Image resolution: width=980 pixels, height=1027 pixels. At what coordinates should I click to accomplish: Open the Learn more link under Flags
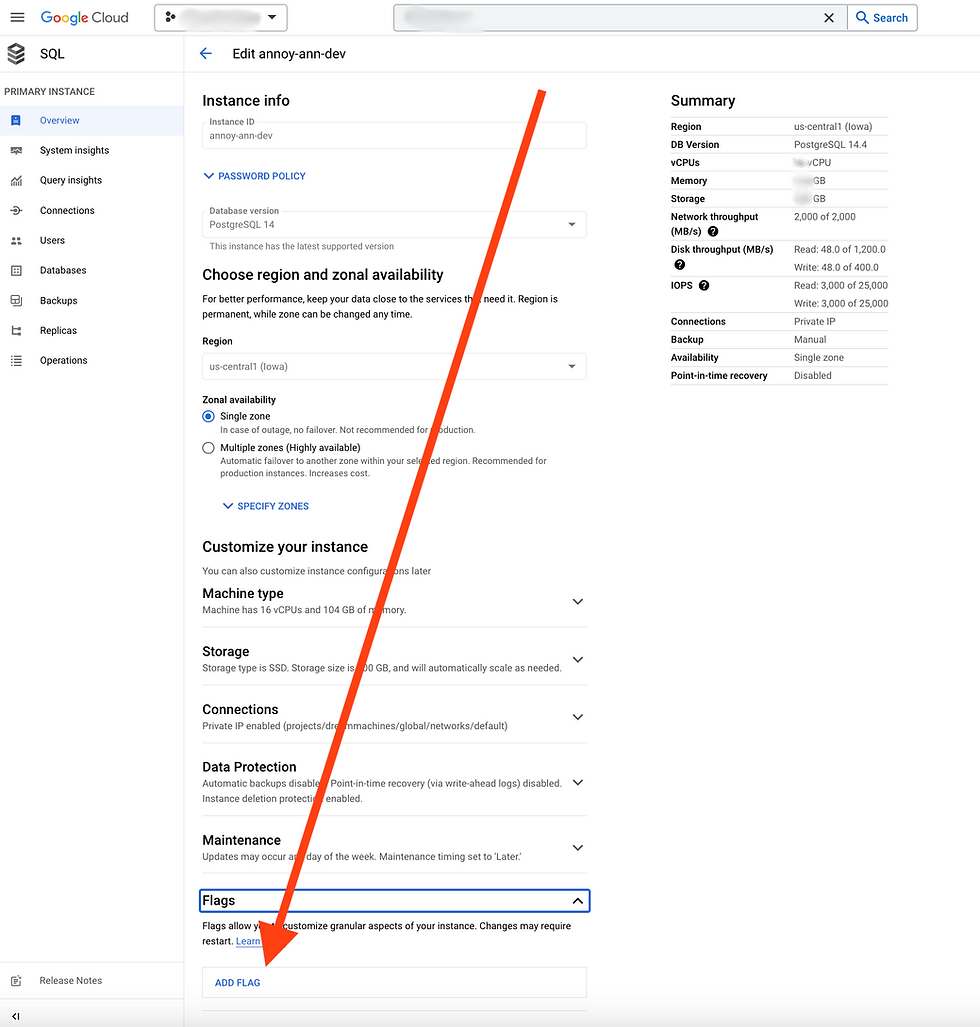pyautogui.click(x=248, y=941)
